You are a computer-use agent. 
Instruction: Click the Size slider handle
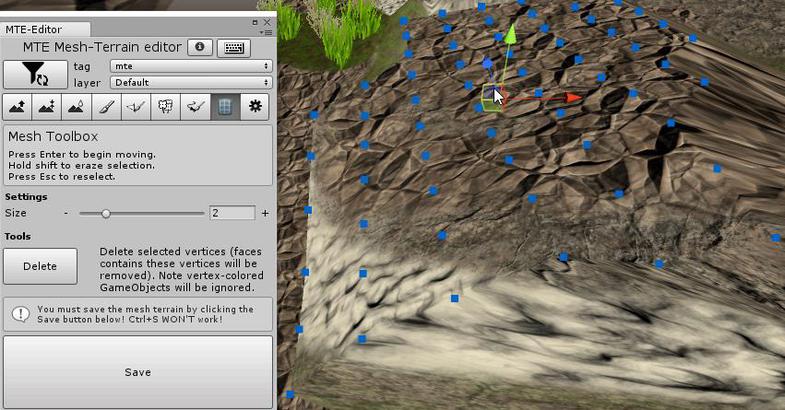coord(106,213)
